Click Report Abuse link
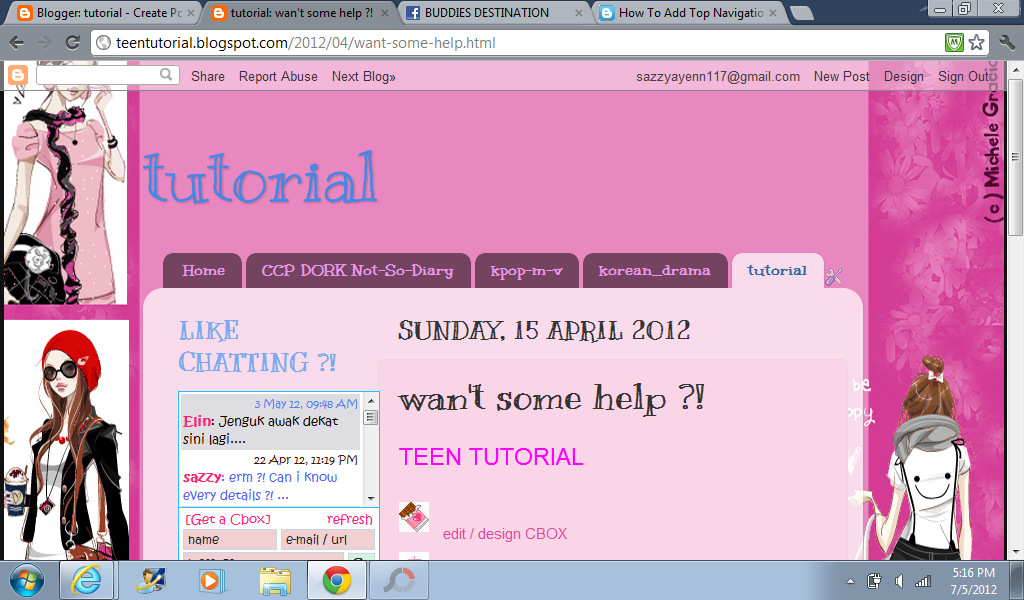The image size is (1024, 600). (278, 76)
